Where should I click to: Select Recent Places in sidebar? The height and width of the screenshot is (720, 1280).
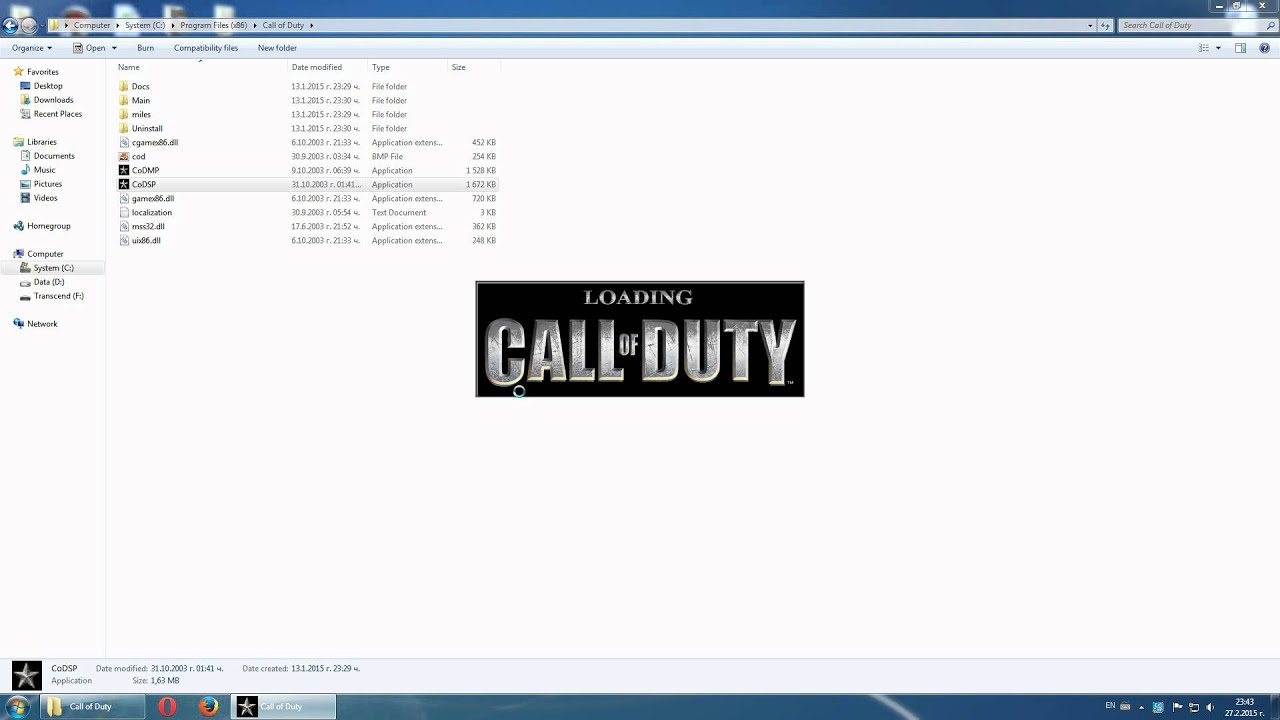tap(58, 114)
